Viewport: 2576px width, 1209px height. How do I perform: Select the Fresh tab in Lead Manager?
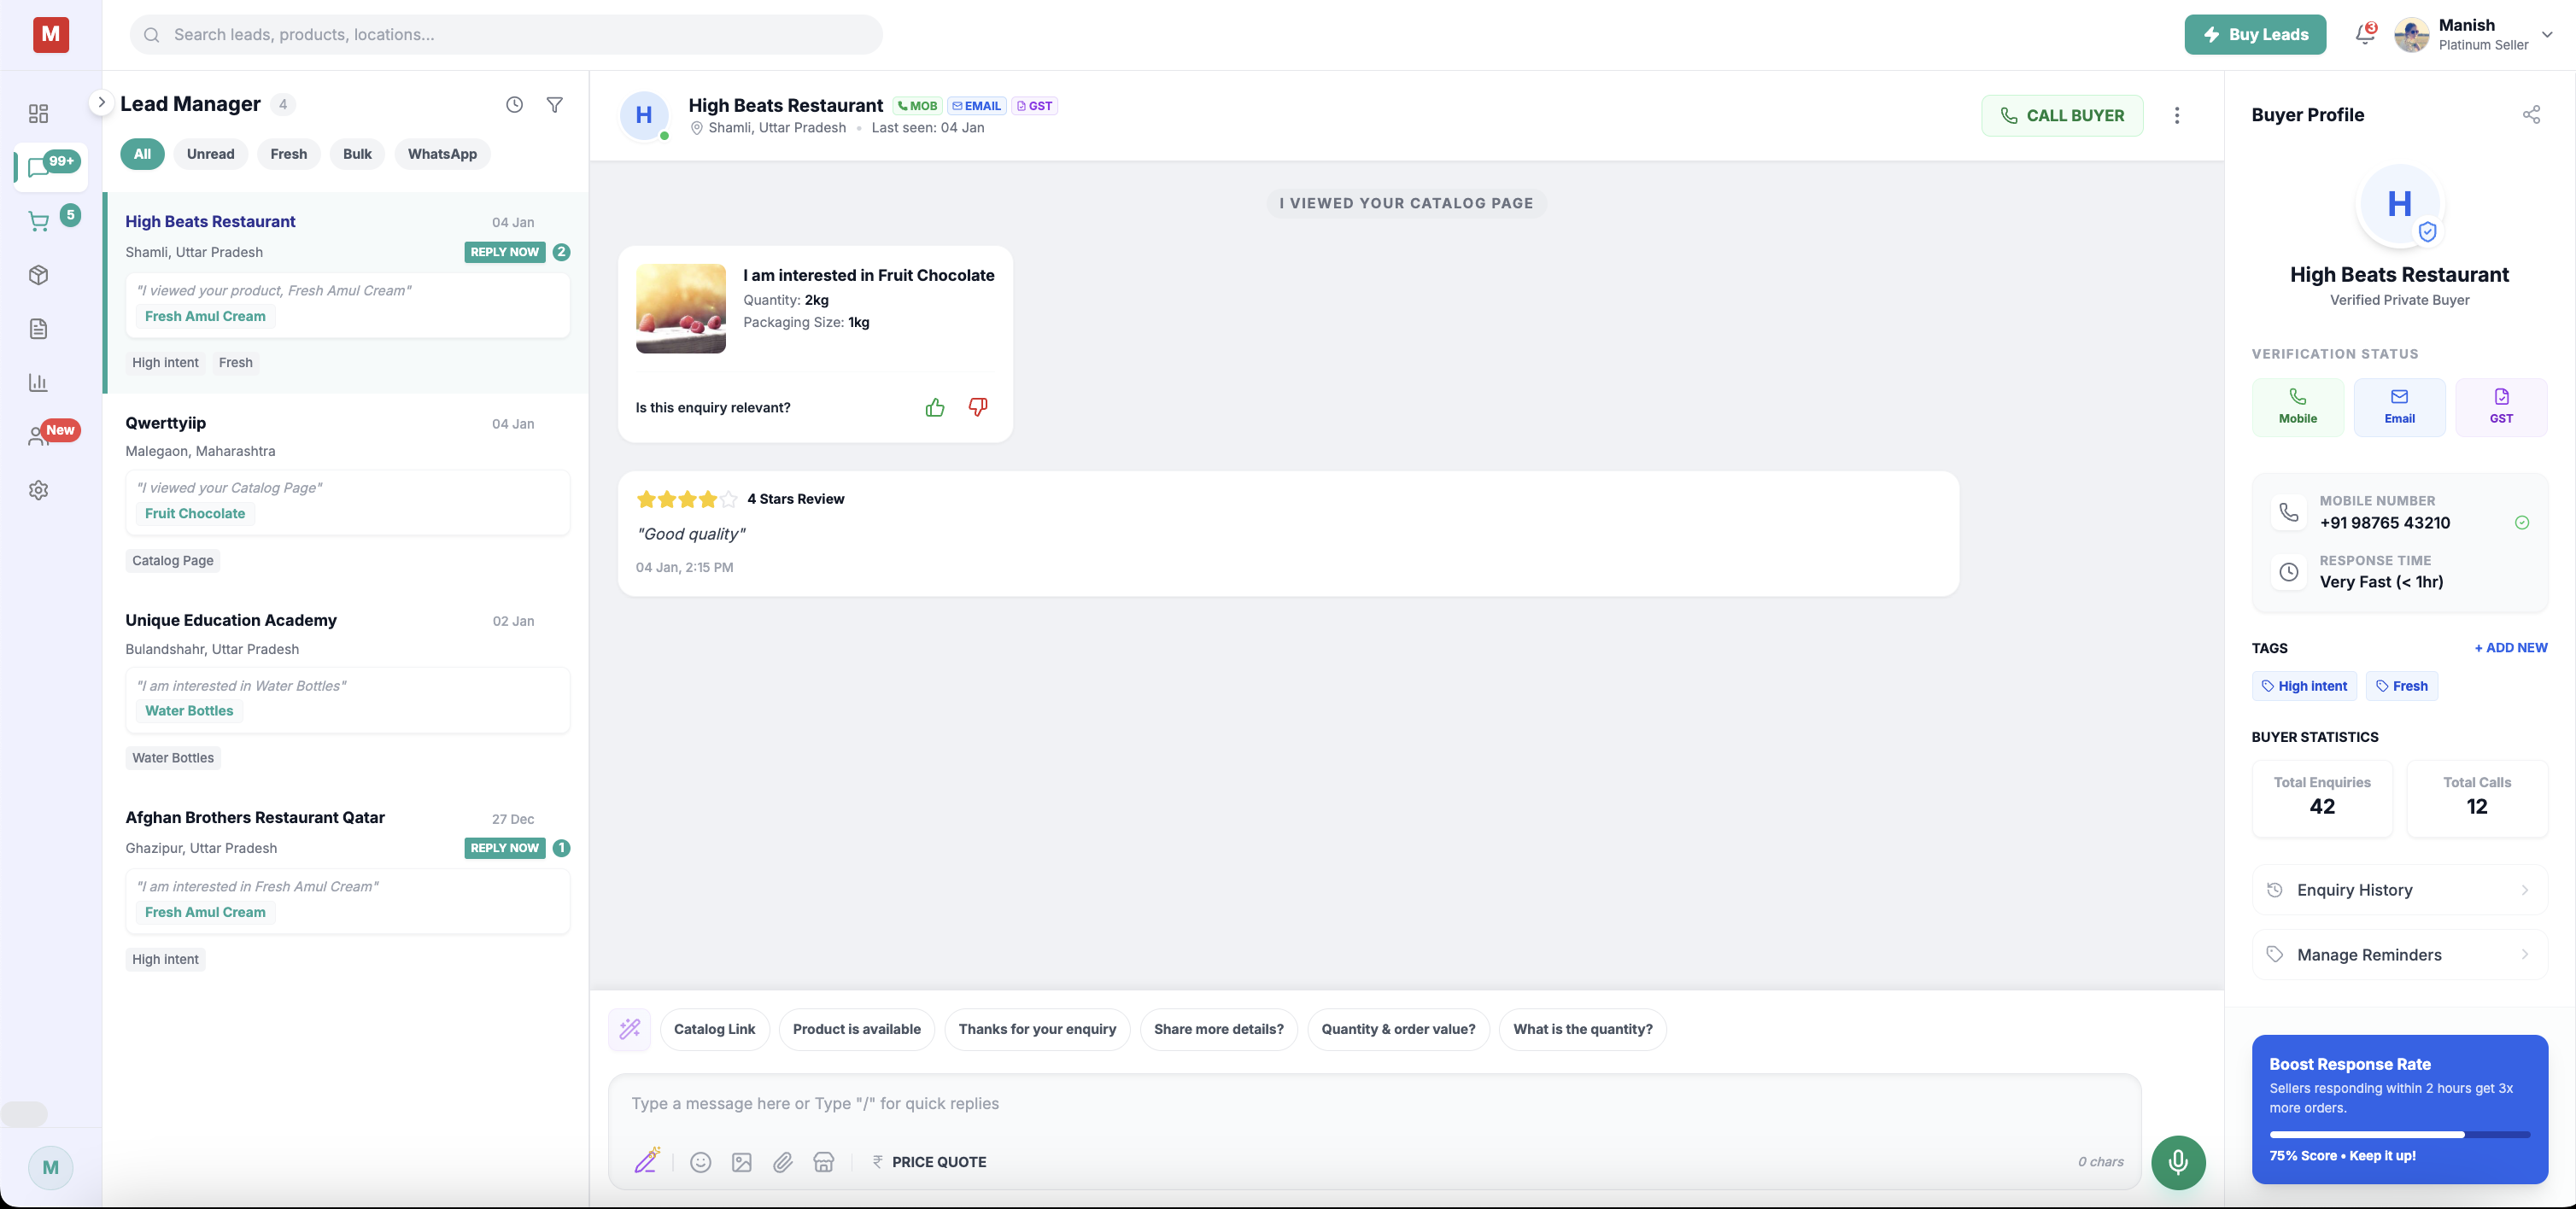288,154
